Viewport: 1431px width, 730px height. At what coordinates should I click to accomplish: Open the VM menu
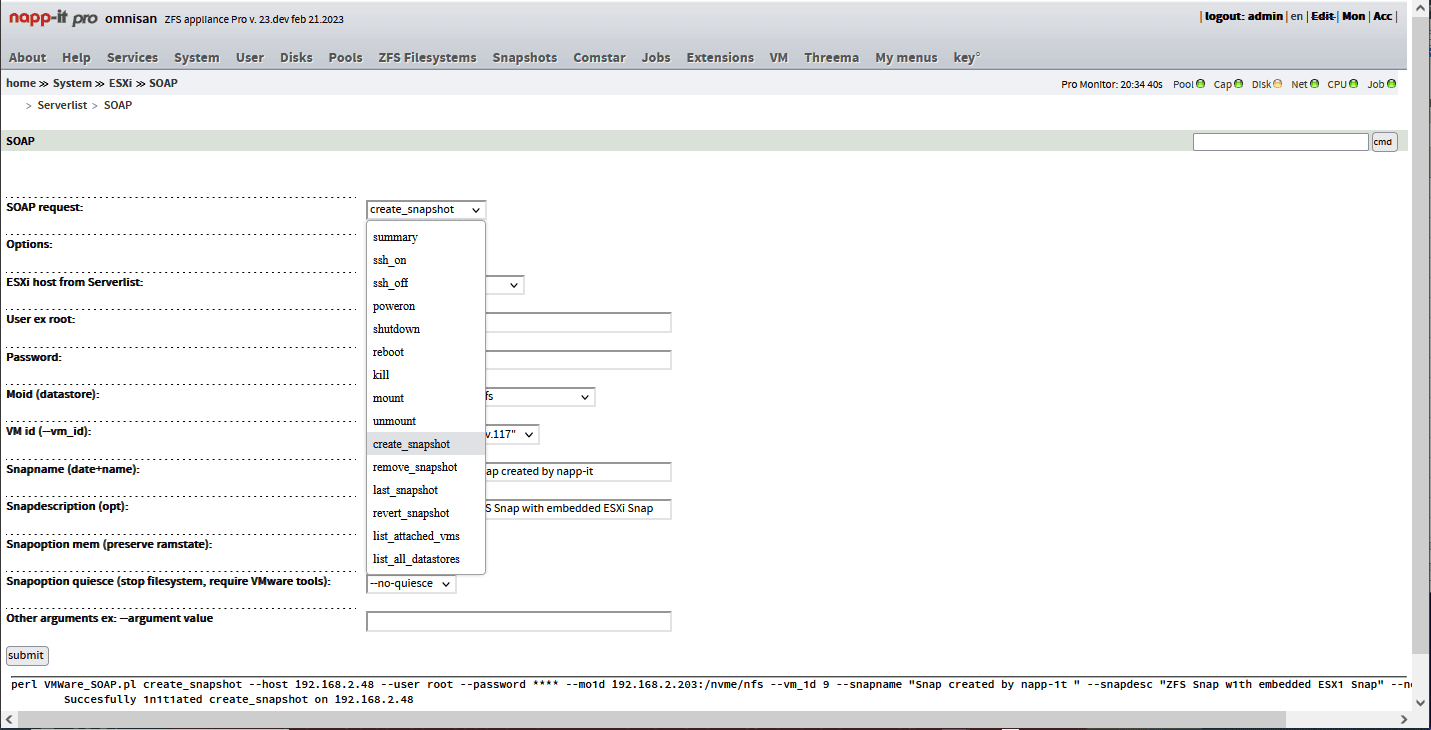[779, 57]
